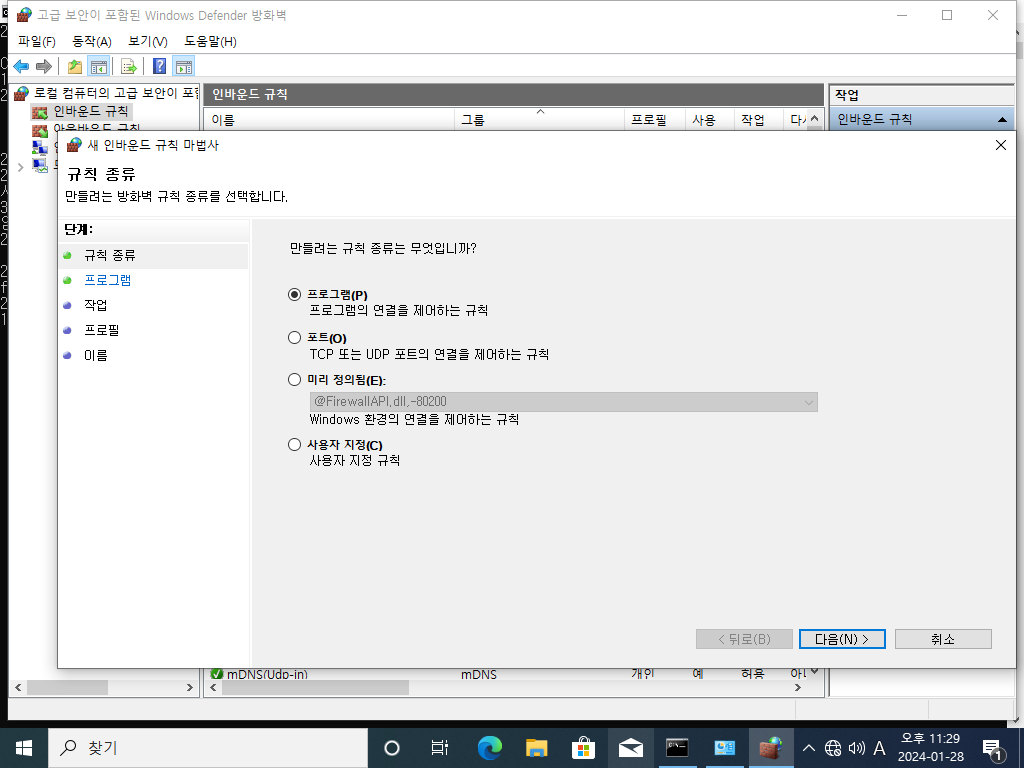Open Microsoft Store from taskbar
The image size is (1024, 768).
tap(583, 748)
